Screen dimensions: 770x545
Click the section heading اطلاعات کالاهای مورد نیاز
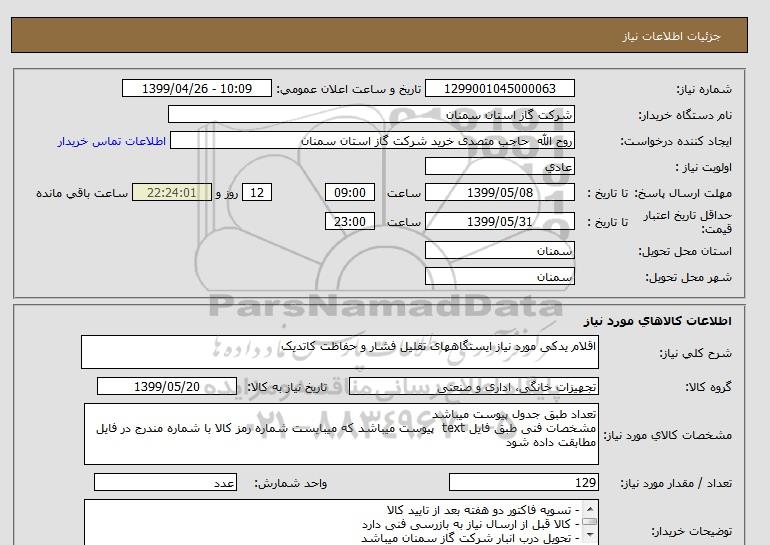click(x=658, y=321)
